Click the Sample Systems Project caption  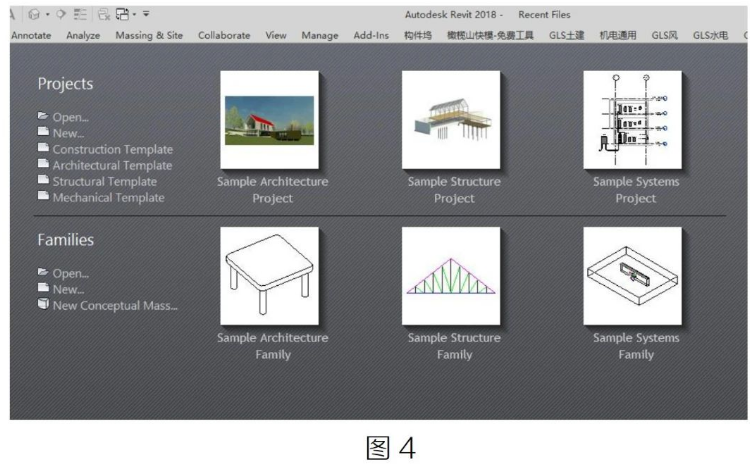636,190
